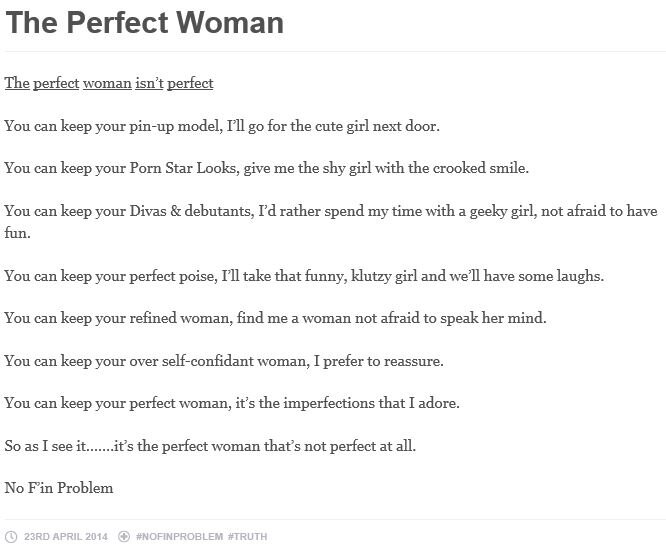This screenshot has width=666, height=548.
Task: Open the "The Perfect Woman" post title
Action: 144,23
